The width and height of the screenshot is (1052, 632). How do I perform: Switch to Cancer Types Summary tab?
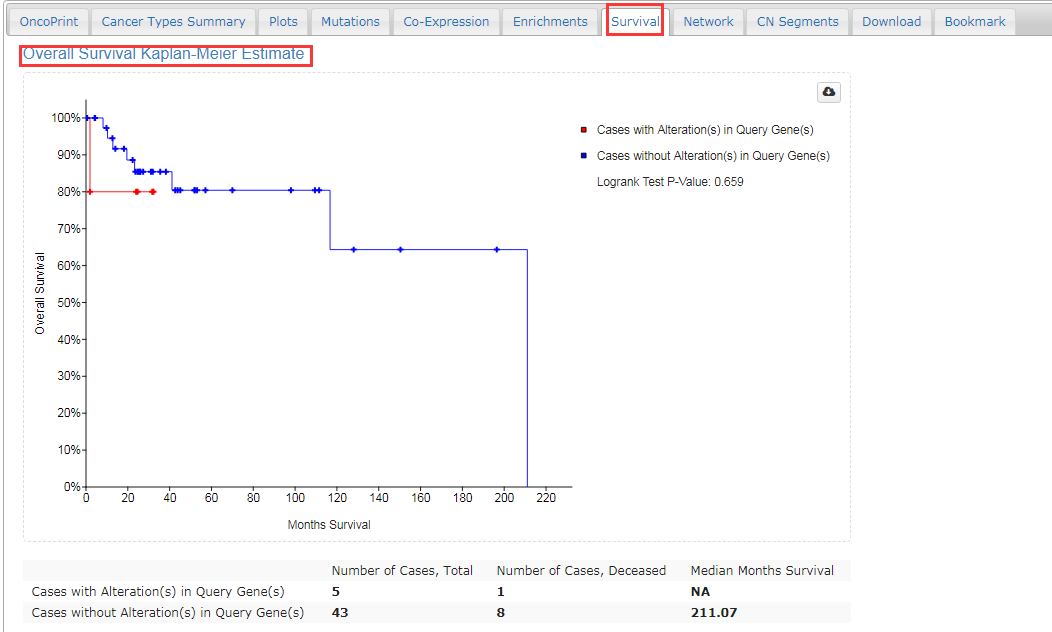click(x=173, y=22)
